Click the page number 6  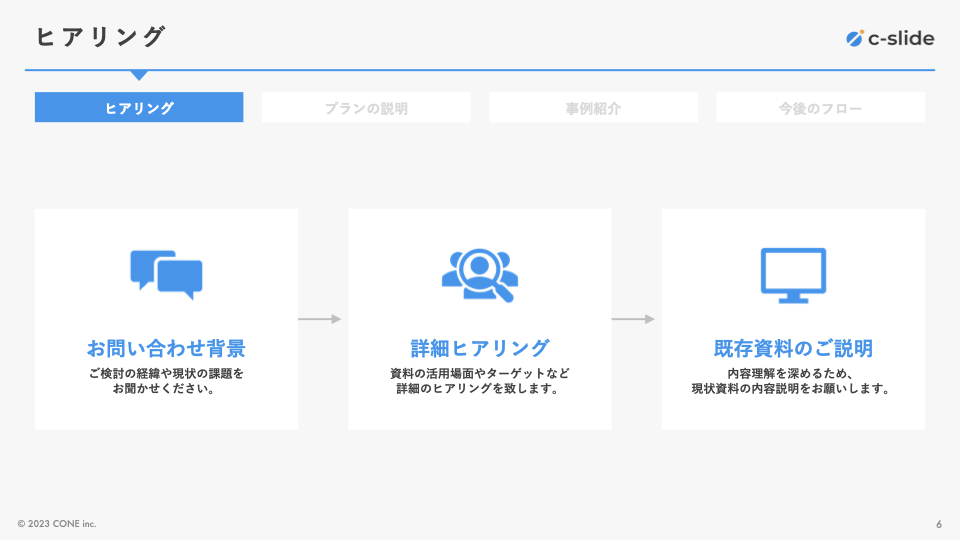coord(938,524)
